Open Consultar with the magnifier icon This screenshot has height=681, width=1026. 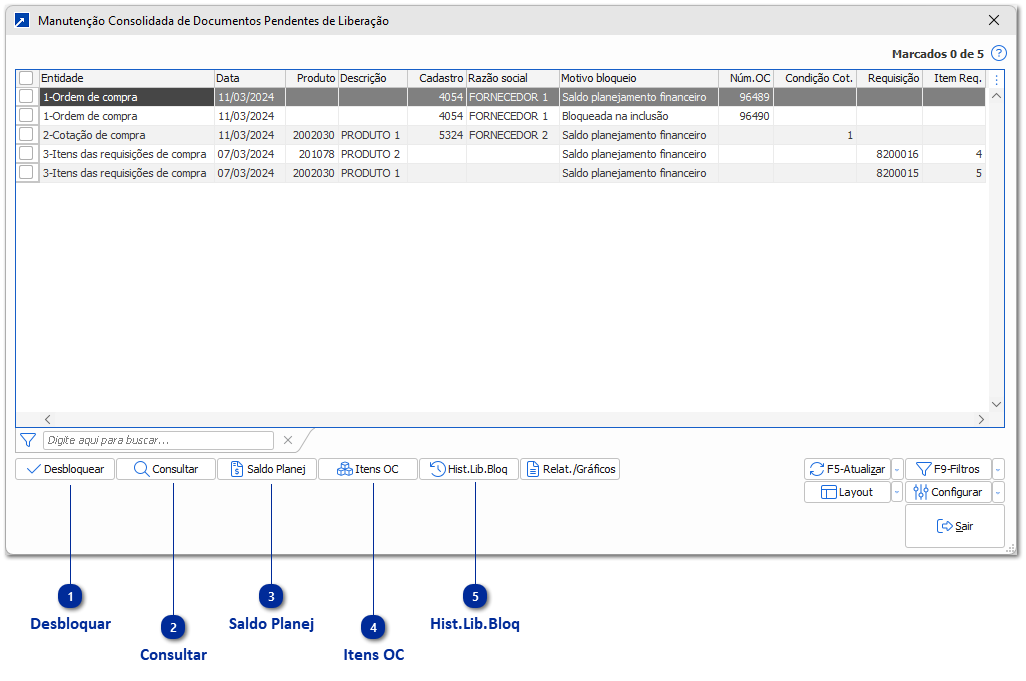tap(166, 469)
